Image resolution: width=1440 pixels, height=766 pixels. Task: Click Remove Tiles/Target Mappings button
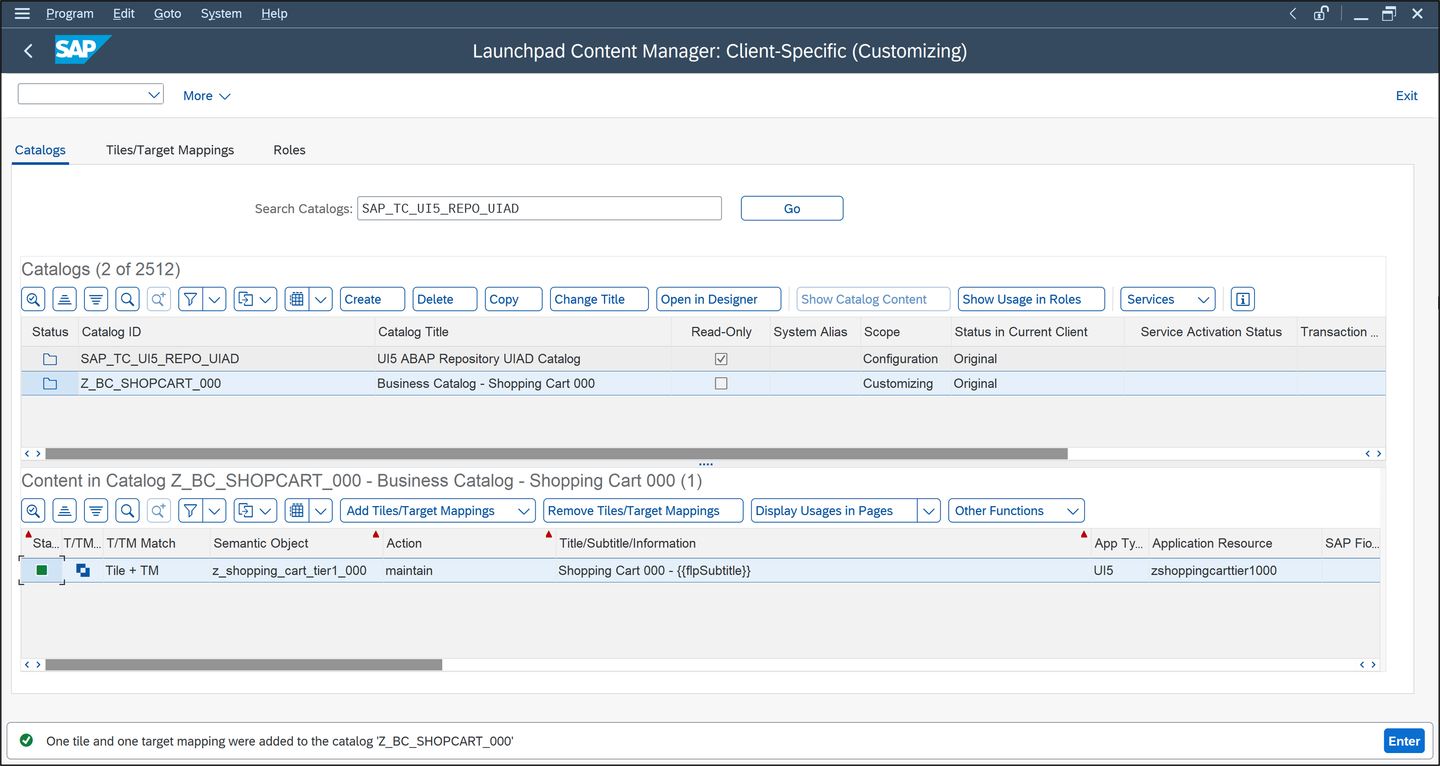(643, 511)
